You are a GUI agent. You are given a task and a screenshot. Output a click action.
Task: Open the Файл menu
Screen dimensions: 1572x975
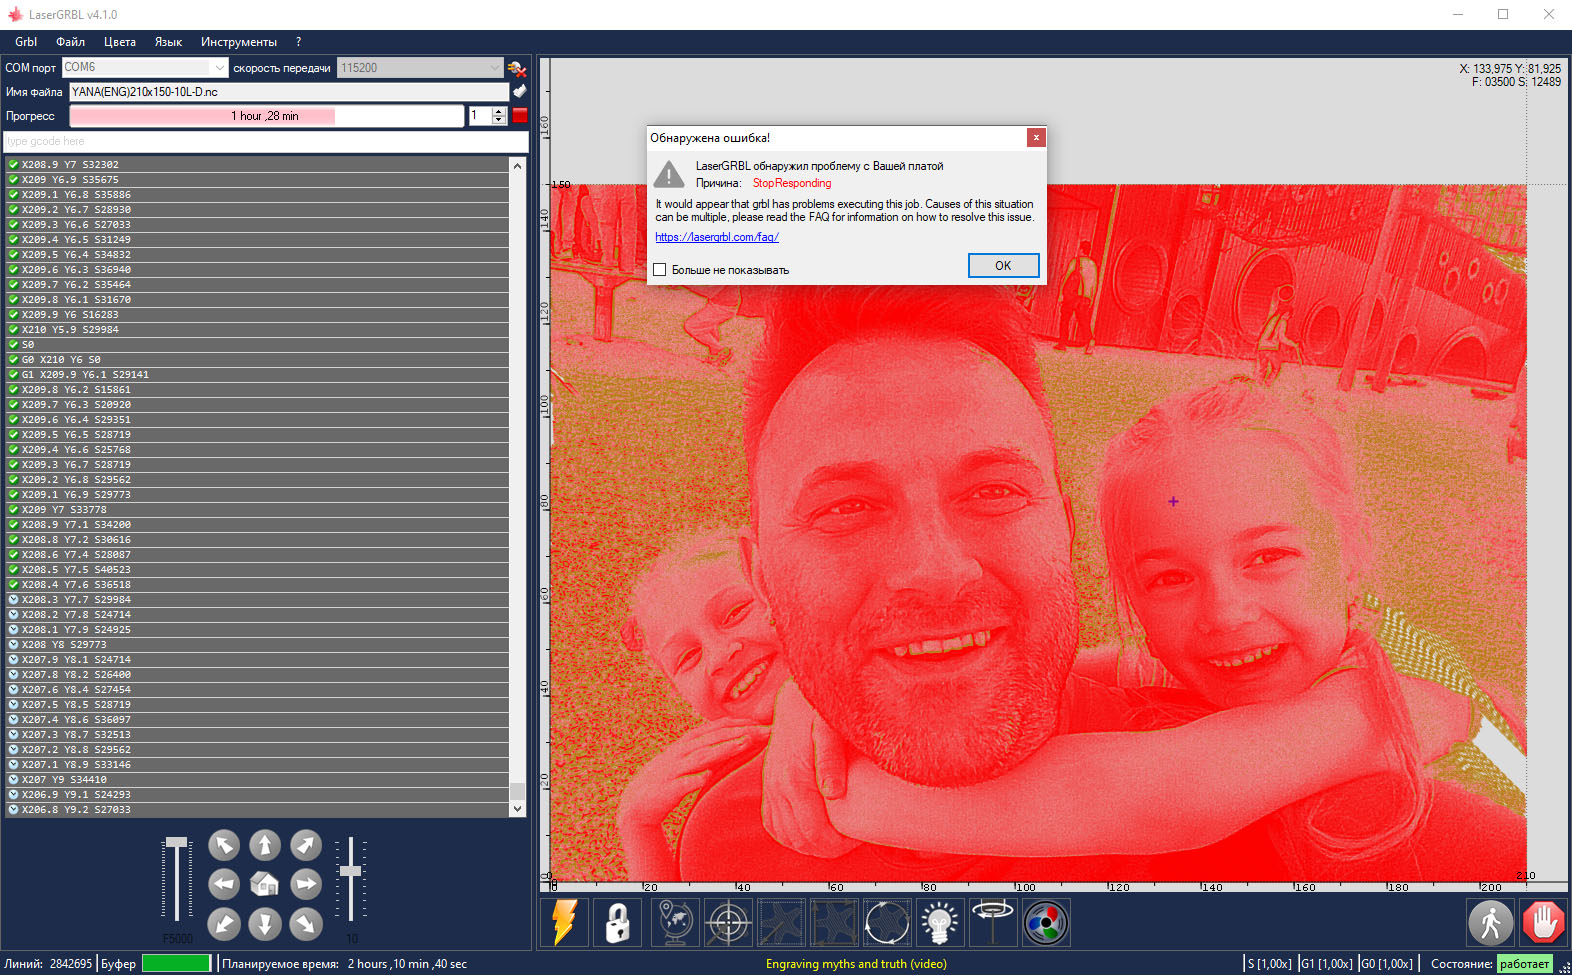tap(70, 42)
